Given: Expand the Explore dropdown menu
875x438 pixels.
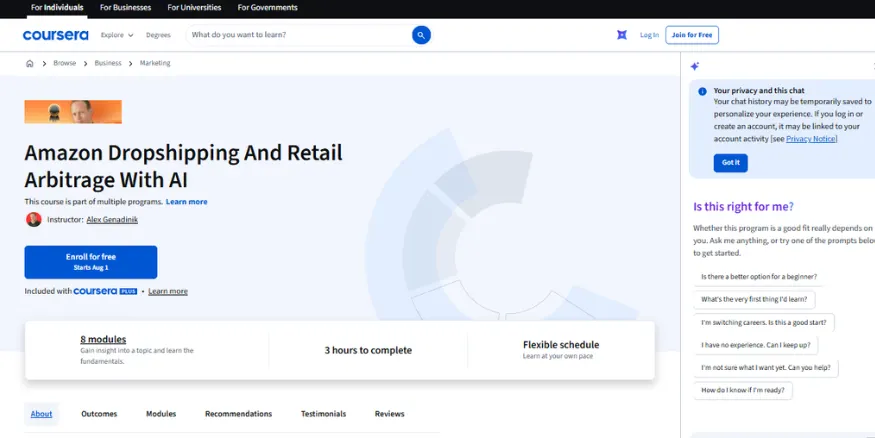Looking at the screenshot, I should coord(117,35).
